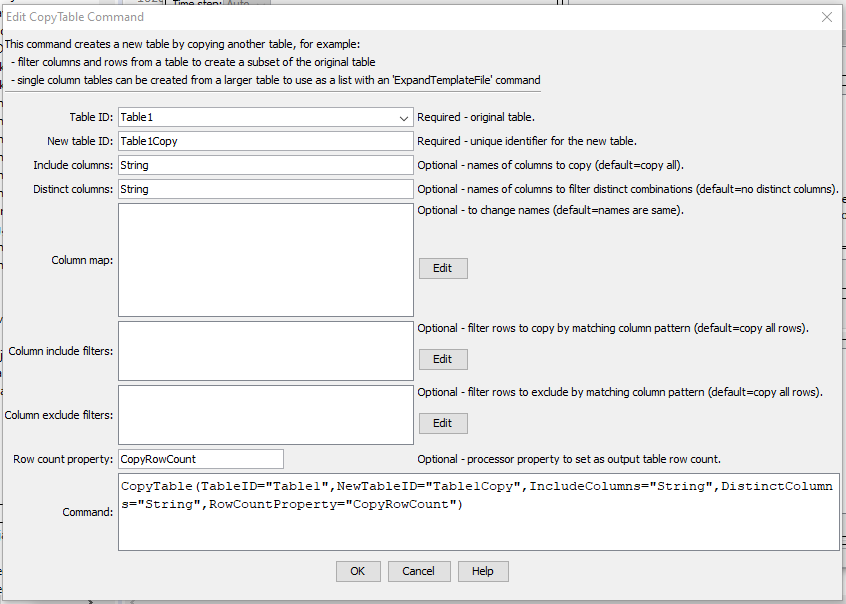This screenshot has width=846, height=604.
Task: Click the Row count property field
Action: (x=201, y=459)
